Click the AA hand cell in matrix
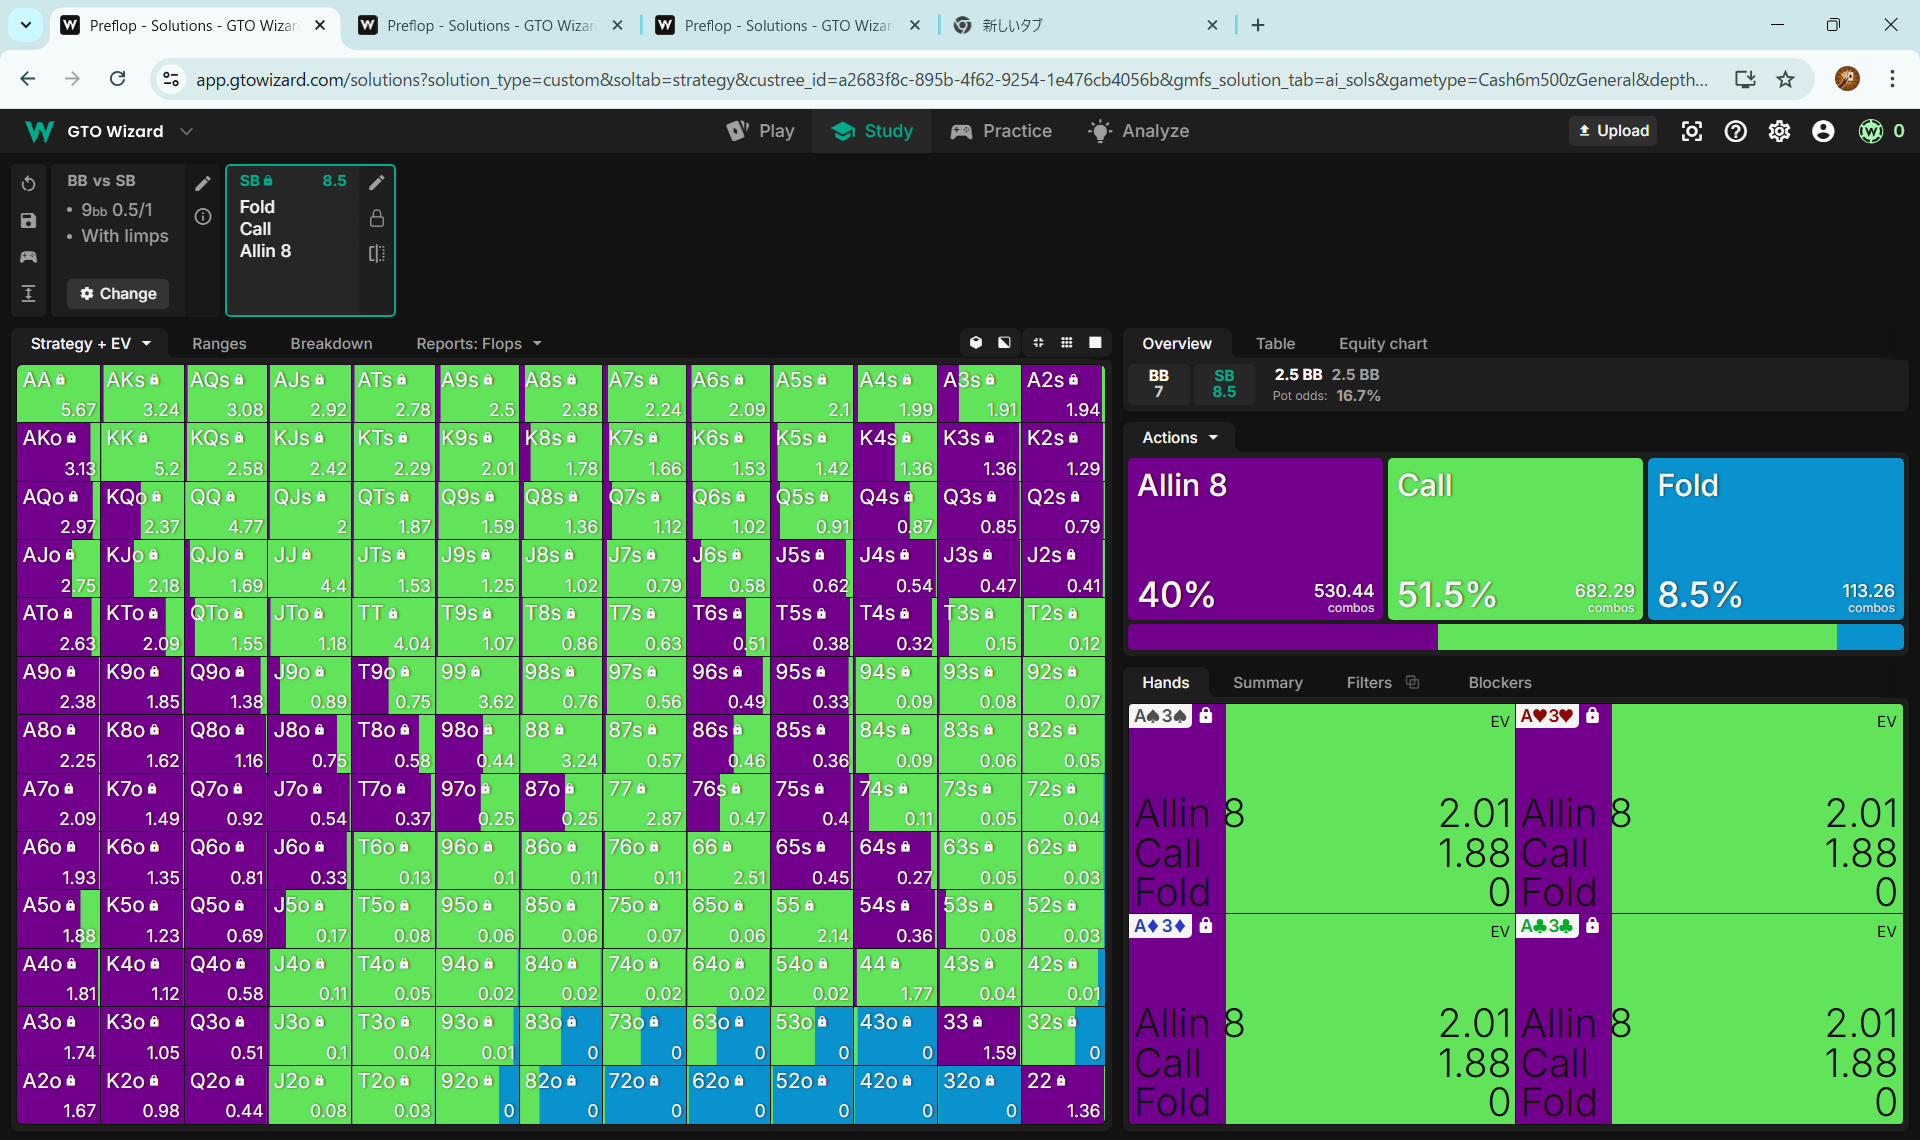The width and height of the screenshot is (1920, 1140). click(x=59, y=393)
